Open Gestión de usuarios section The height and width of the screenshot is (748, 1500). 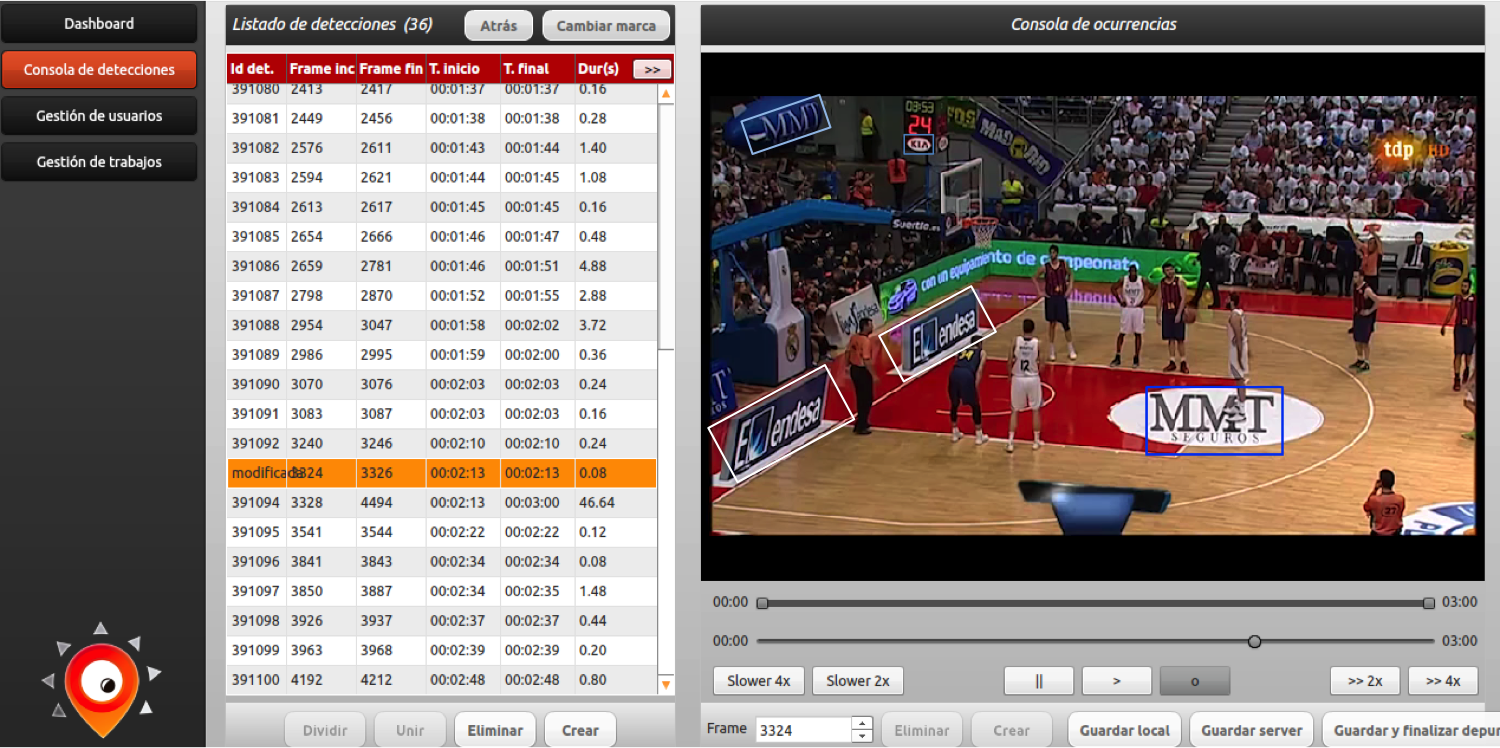click(x=99, y=116)
